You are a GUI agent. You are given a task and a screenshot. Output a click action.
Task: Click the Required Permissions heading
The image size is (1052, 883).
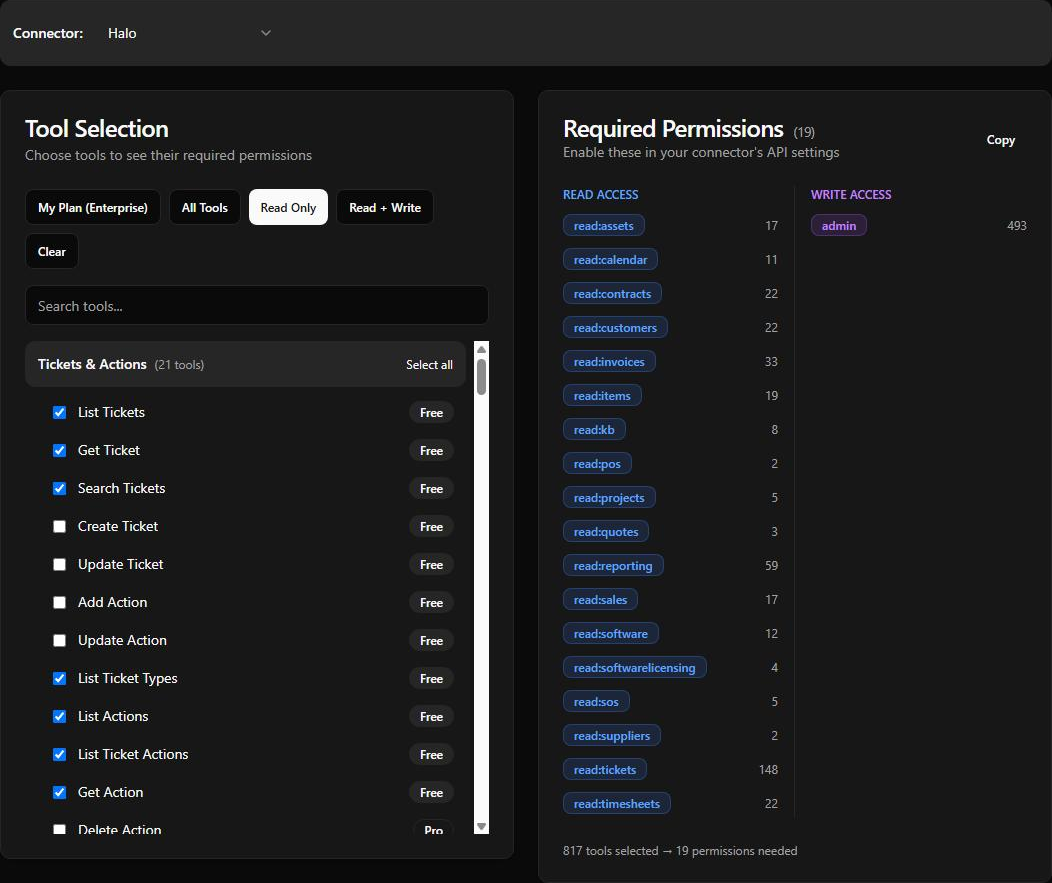[673, 128]
